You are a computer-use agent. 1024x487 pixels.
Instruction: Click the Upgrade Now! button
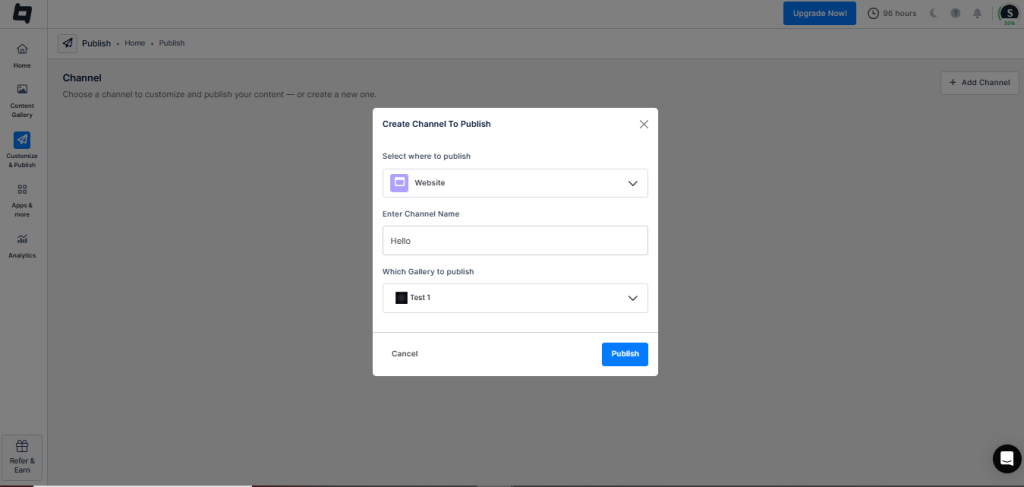point(820,13)
